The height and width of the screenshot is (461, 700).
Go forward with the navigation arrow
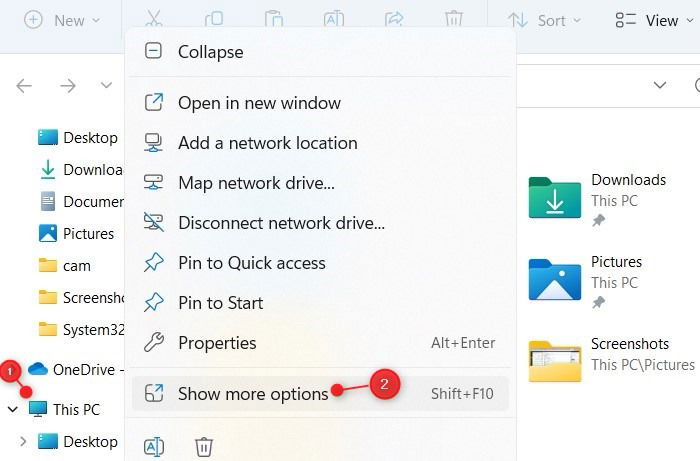coord(68,85)
